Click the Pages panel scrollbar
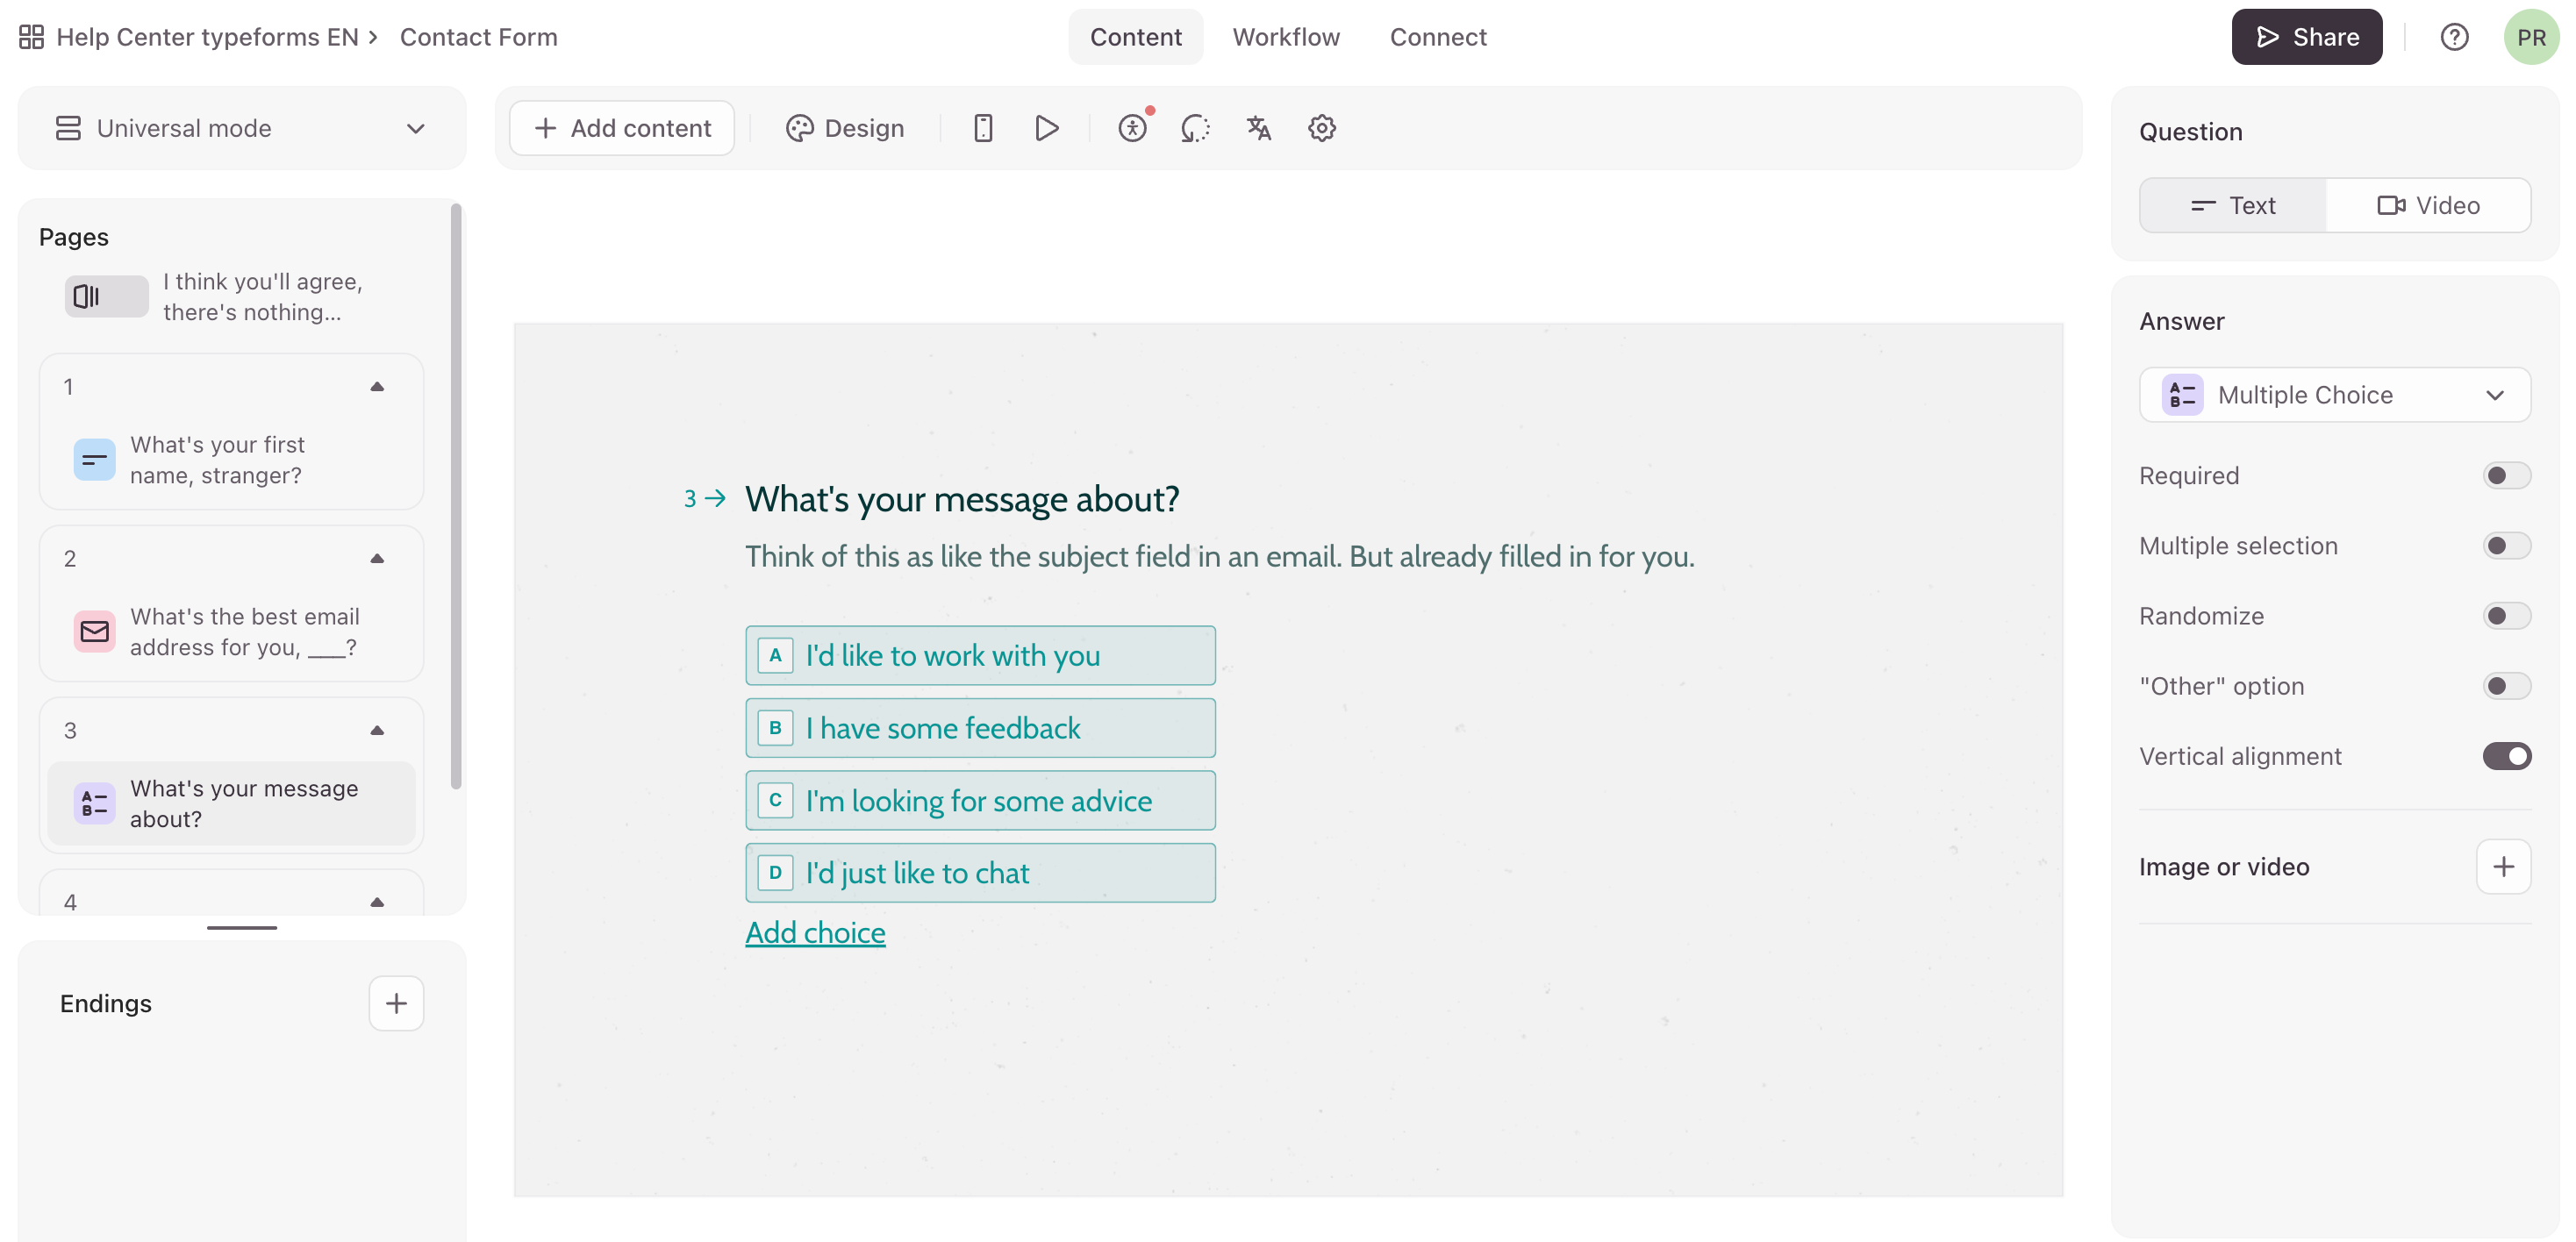2576x1242 pixels. pyautogui.click(x=456, y=496)
